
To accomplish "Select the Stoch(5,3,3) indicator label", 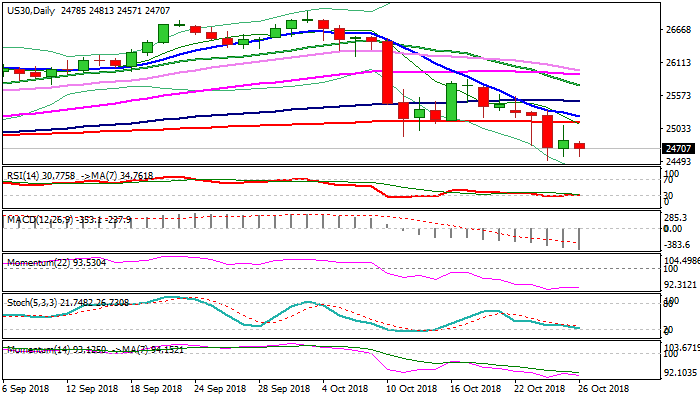I will coord(36,304).
